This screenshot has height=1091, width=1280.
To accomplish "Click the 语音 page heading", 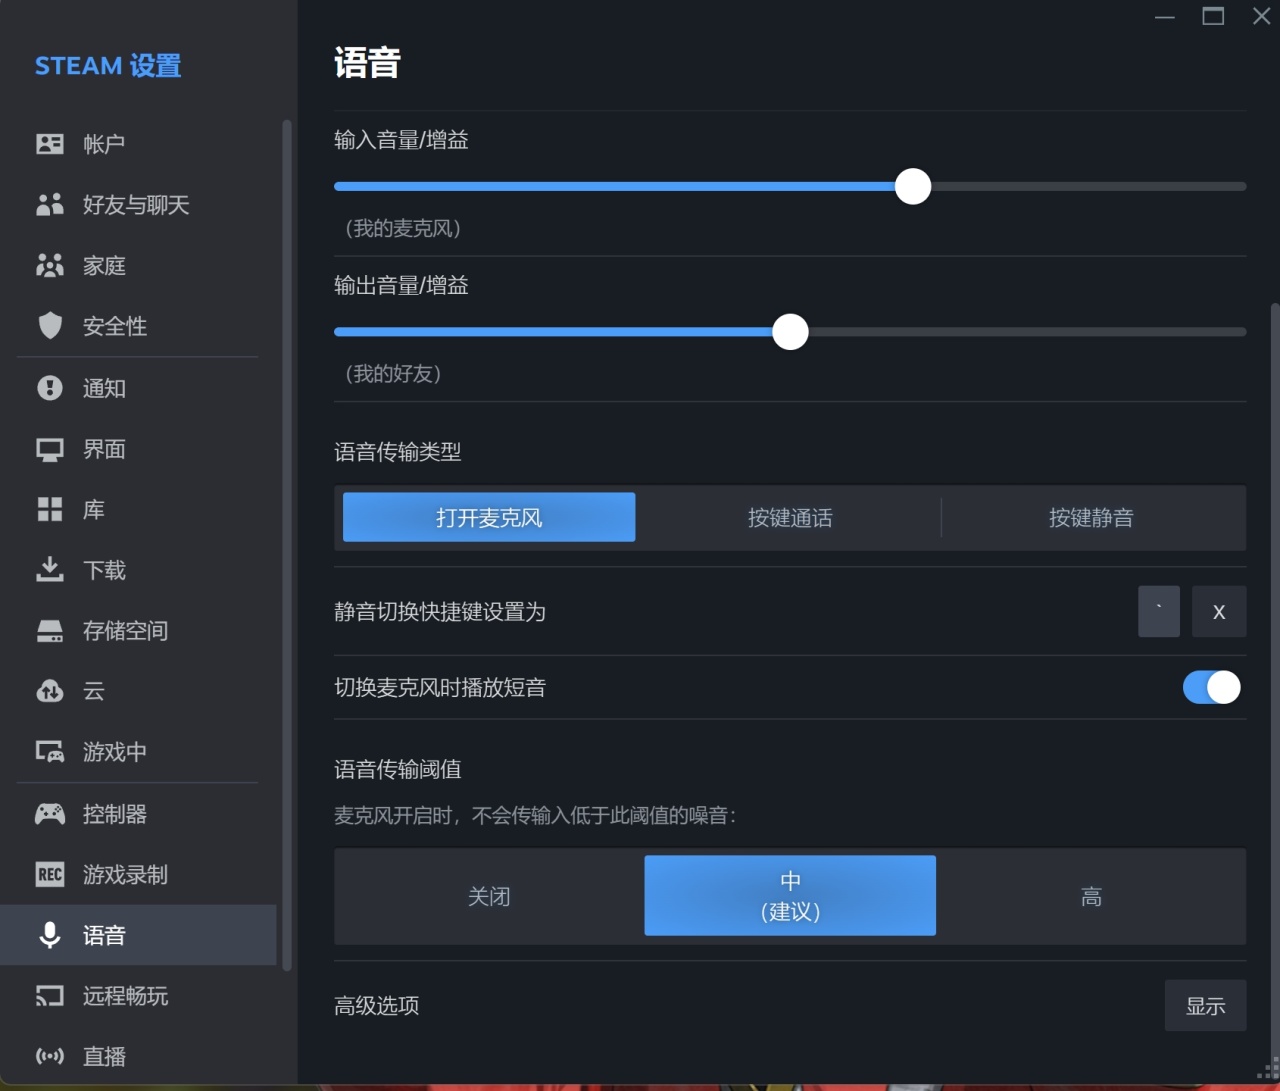I will 367,63.
